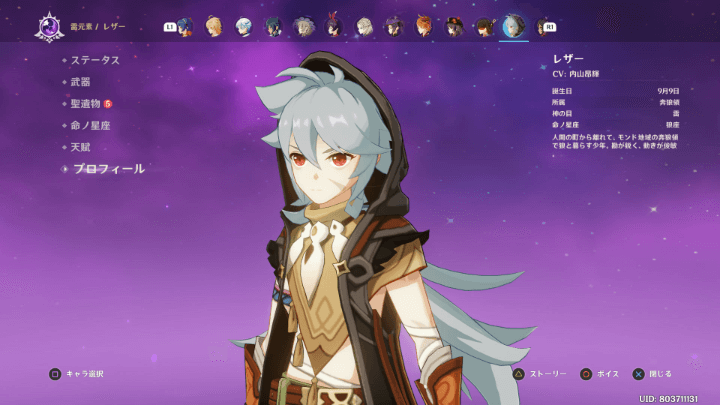Click the 神の目 label
Image resolution: width=720 pixels, height=405 pixels.
click(x=562, y=113)
